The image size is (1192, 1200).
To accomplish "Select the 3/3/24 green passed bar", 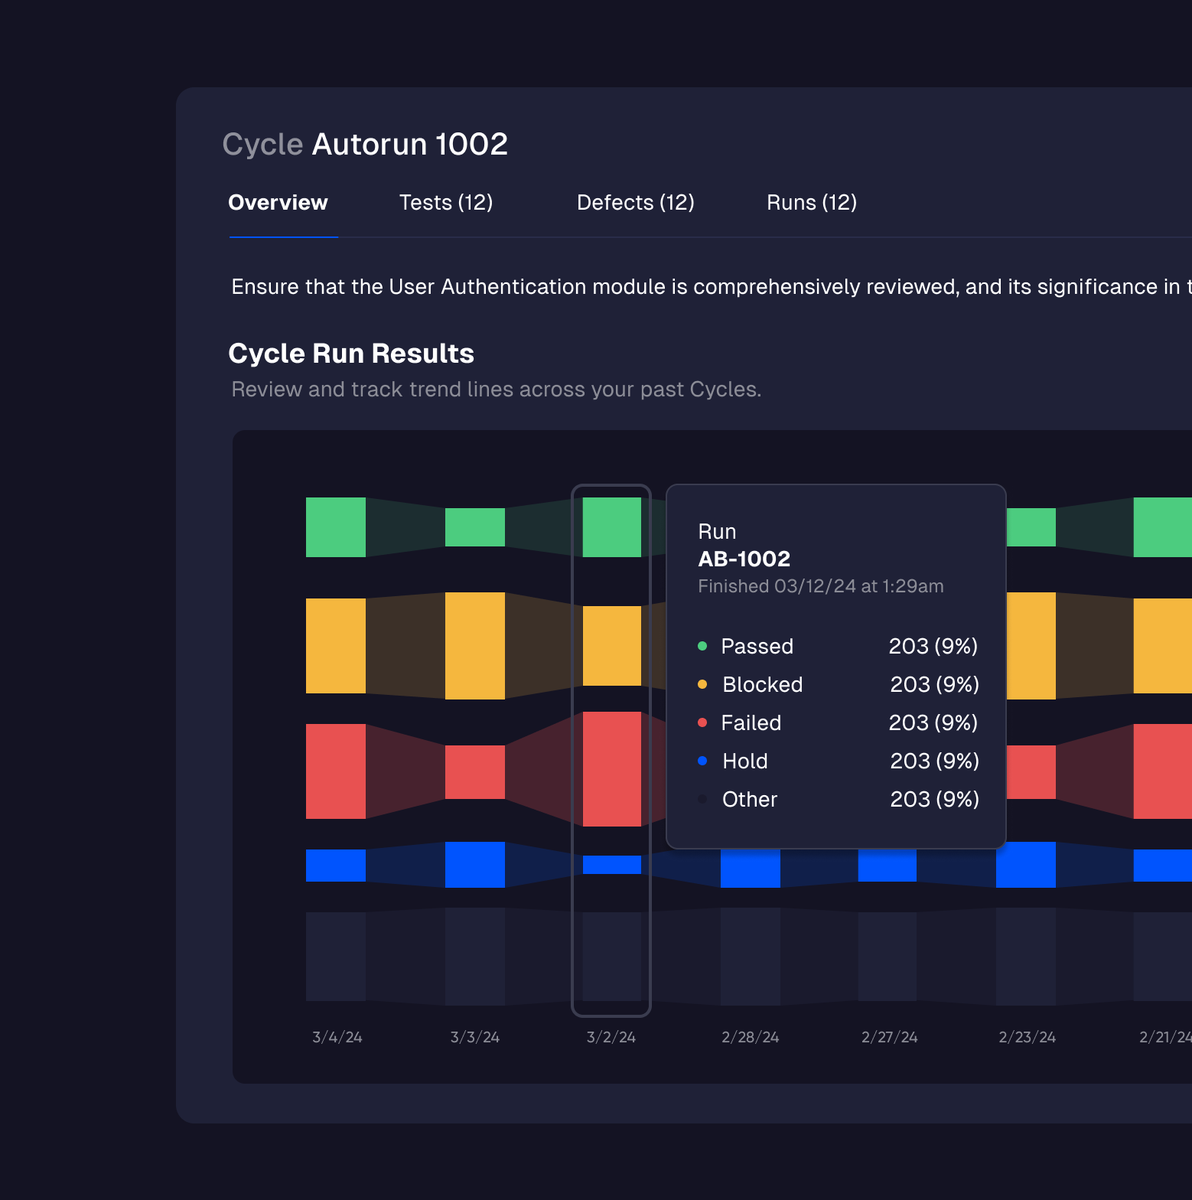I will point(475,527).
